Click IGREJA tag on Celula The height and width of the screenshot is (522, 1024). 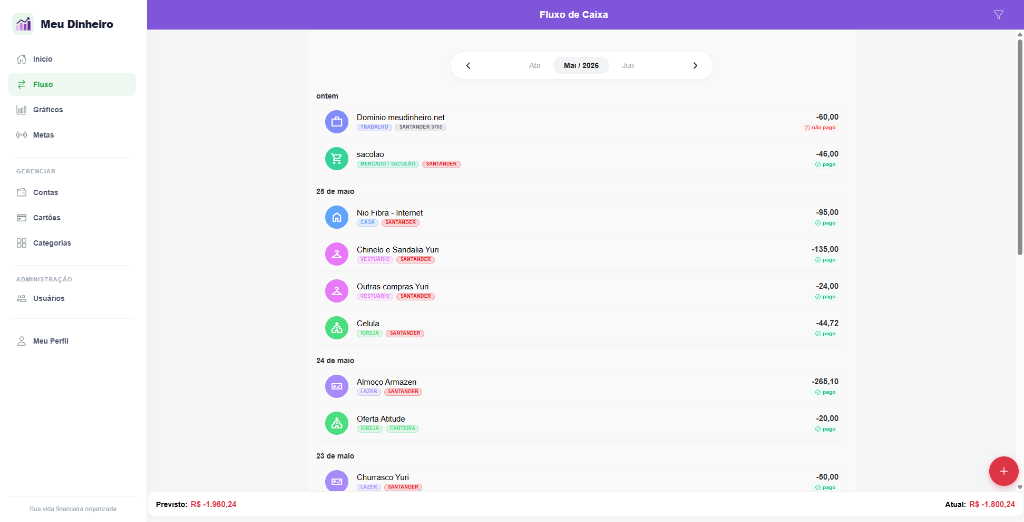tap(370, 333)
